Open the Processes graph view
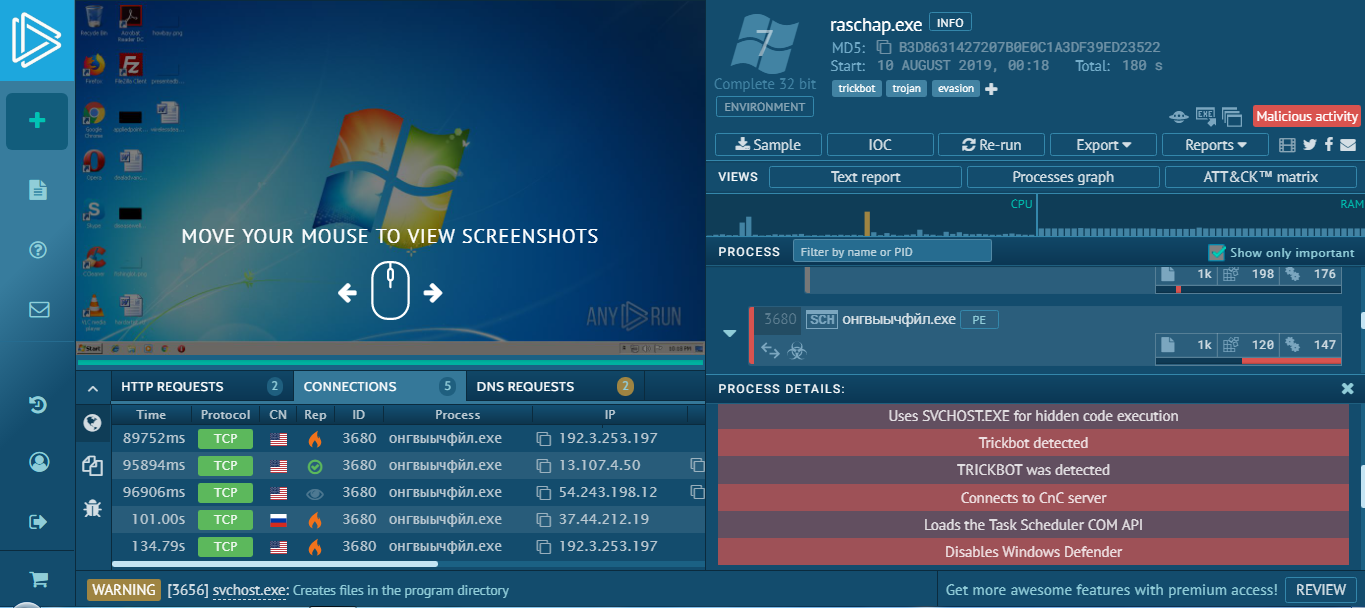This screenshot has width=1365, height=608. tap(1063, 177)
